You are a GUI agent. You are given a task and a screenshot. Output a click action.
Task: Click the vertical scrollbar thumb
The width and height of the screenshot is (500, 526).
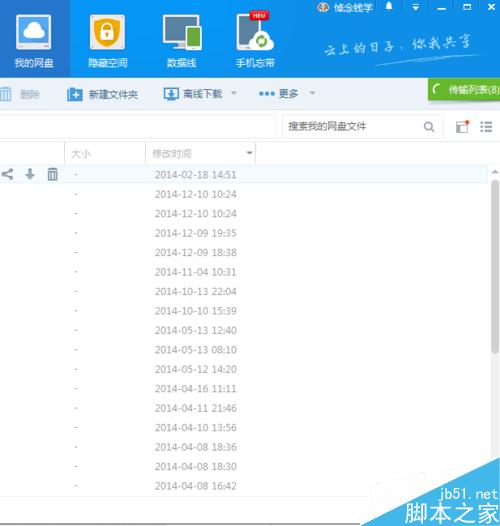pos(495,267)
